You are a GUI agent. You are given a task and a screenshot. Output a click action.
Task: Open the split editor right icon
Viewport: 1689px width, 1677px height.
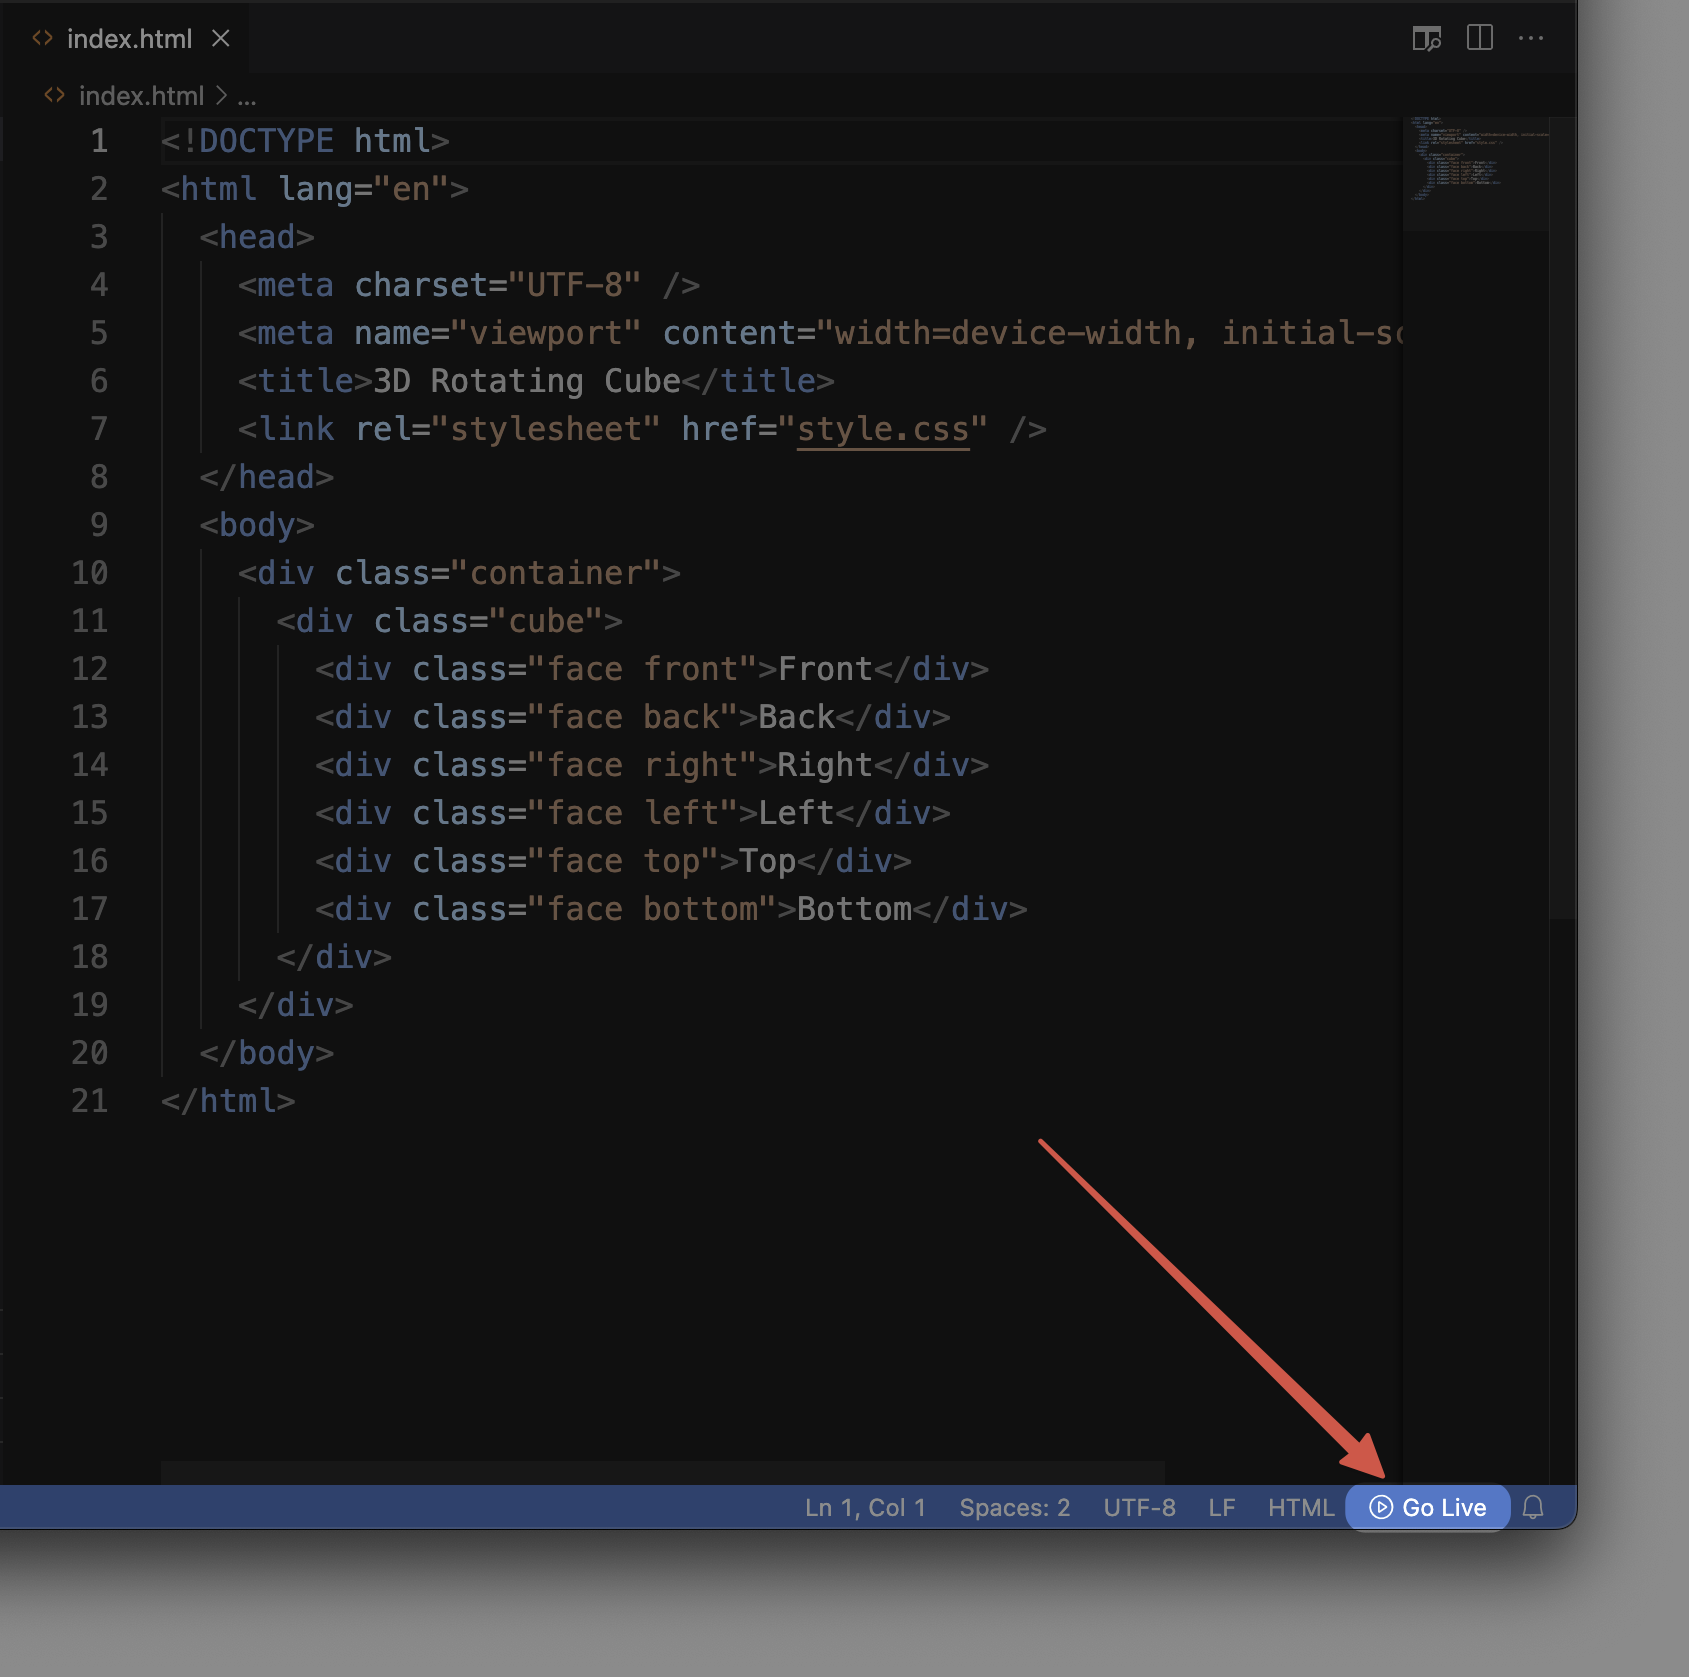[x=1479, y=38]
